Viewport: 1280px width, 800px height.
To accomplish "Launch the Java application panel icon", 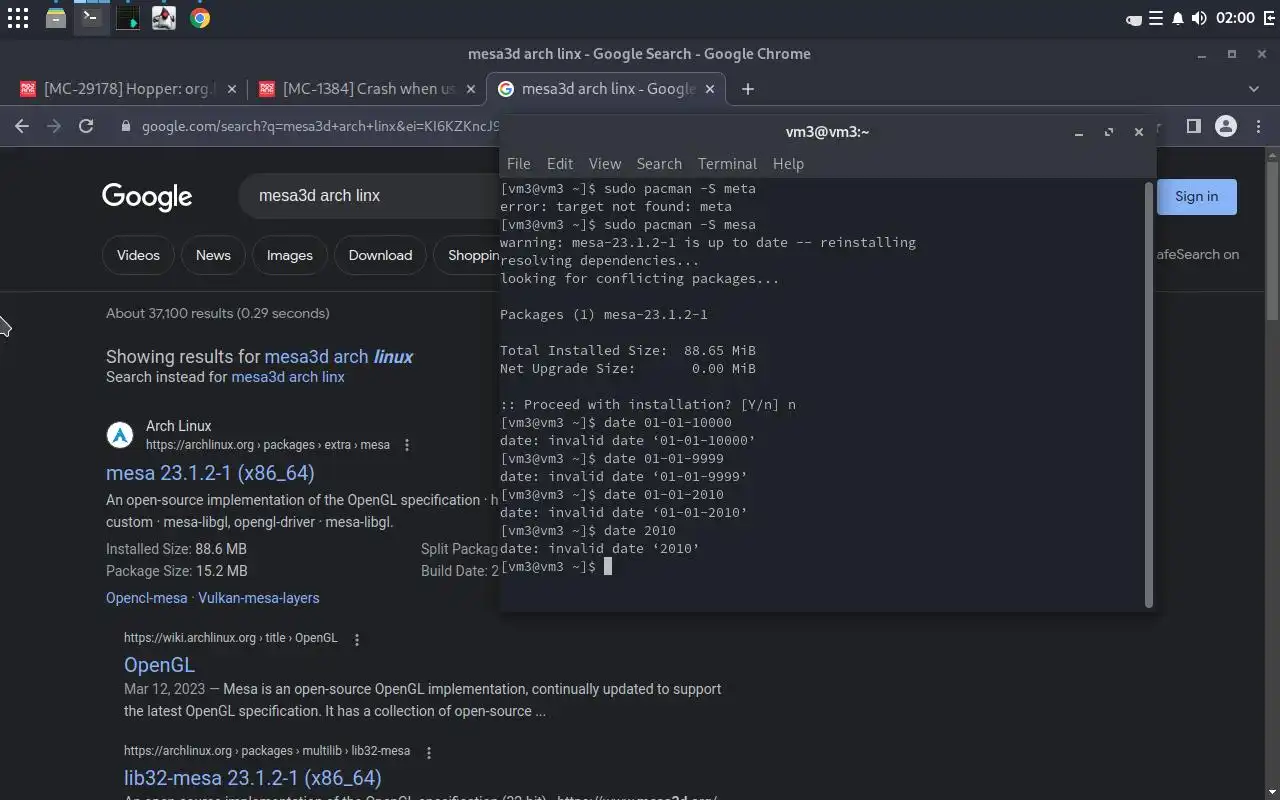I will pos(163,18).
